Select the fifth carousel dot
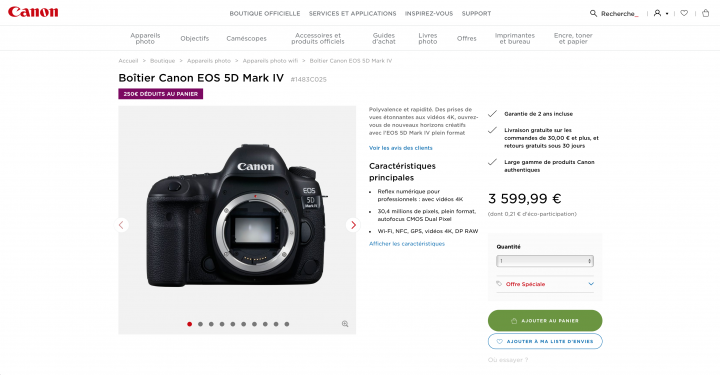The image size is (720, 375). [233, 324]
